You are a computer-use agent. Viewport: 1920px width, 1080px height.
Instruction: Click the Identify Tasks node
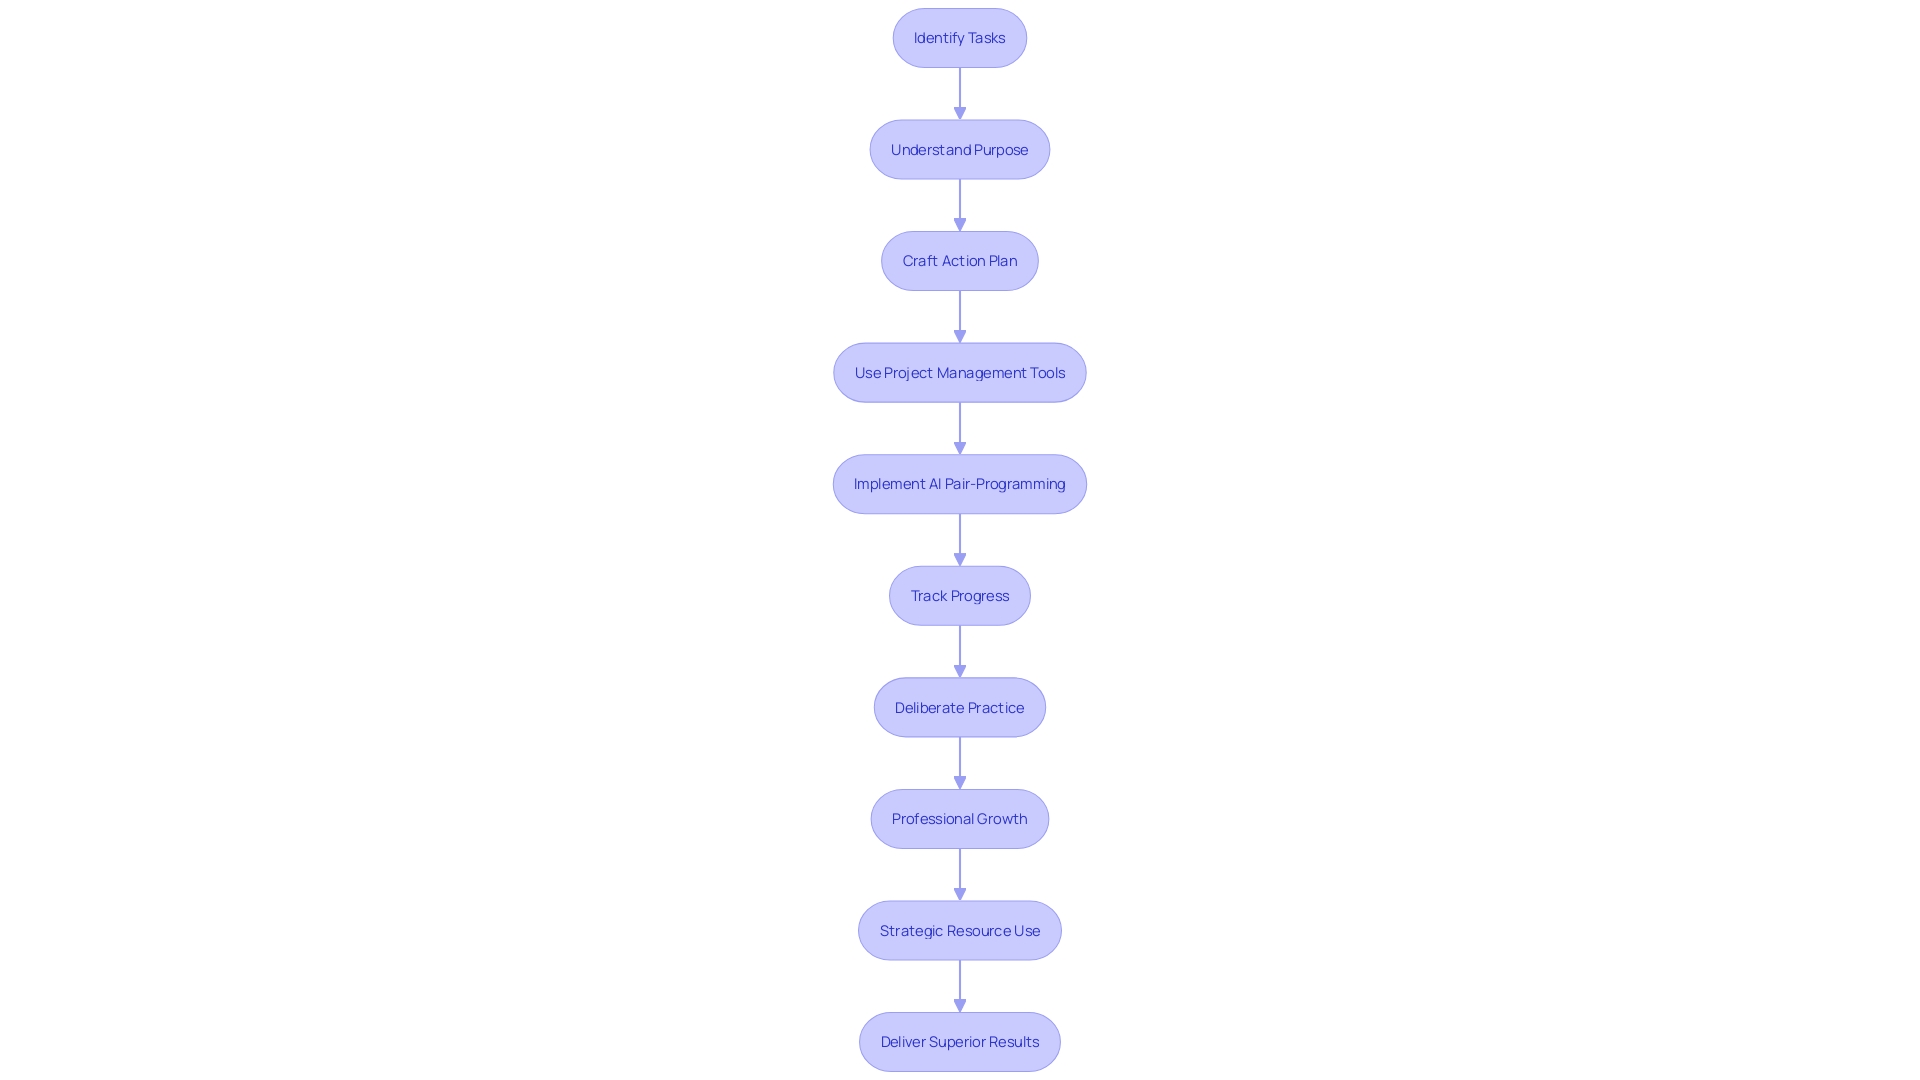pyautogui.click(x=960, y=37)
